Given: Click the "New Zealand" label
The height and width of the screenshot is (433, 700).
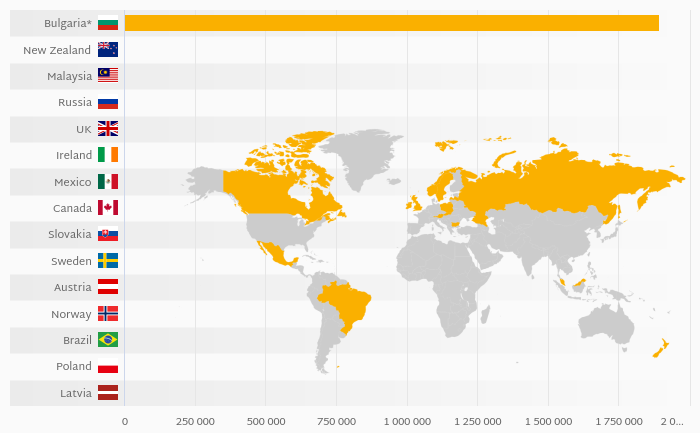Looking at the screenshot, I should (x=57, y=50).
